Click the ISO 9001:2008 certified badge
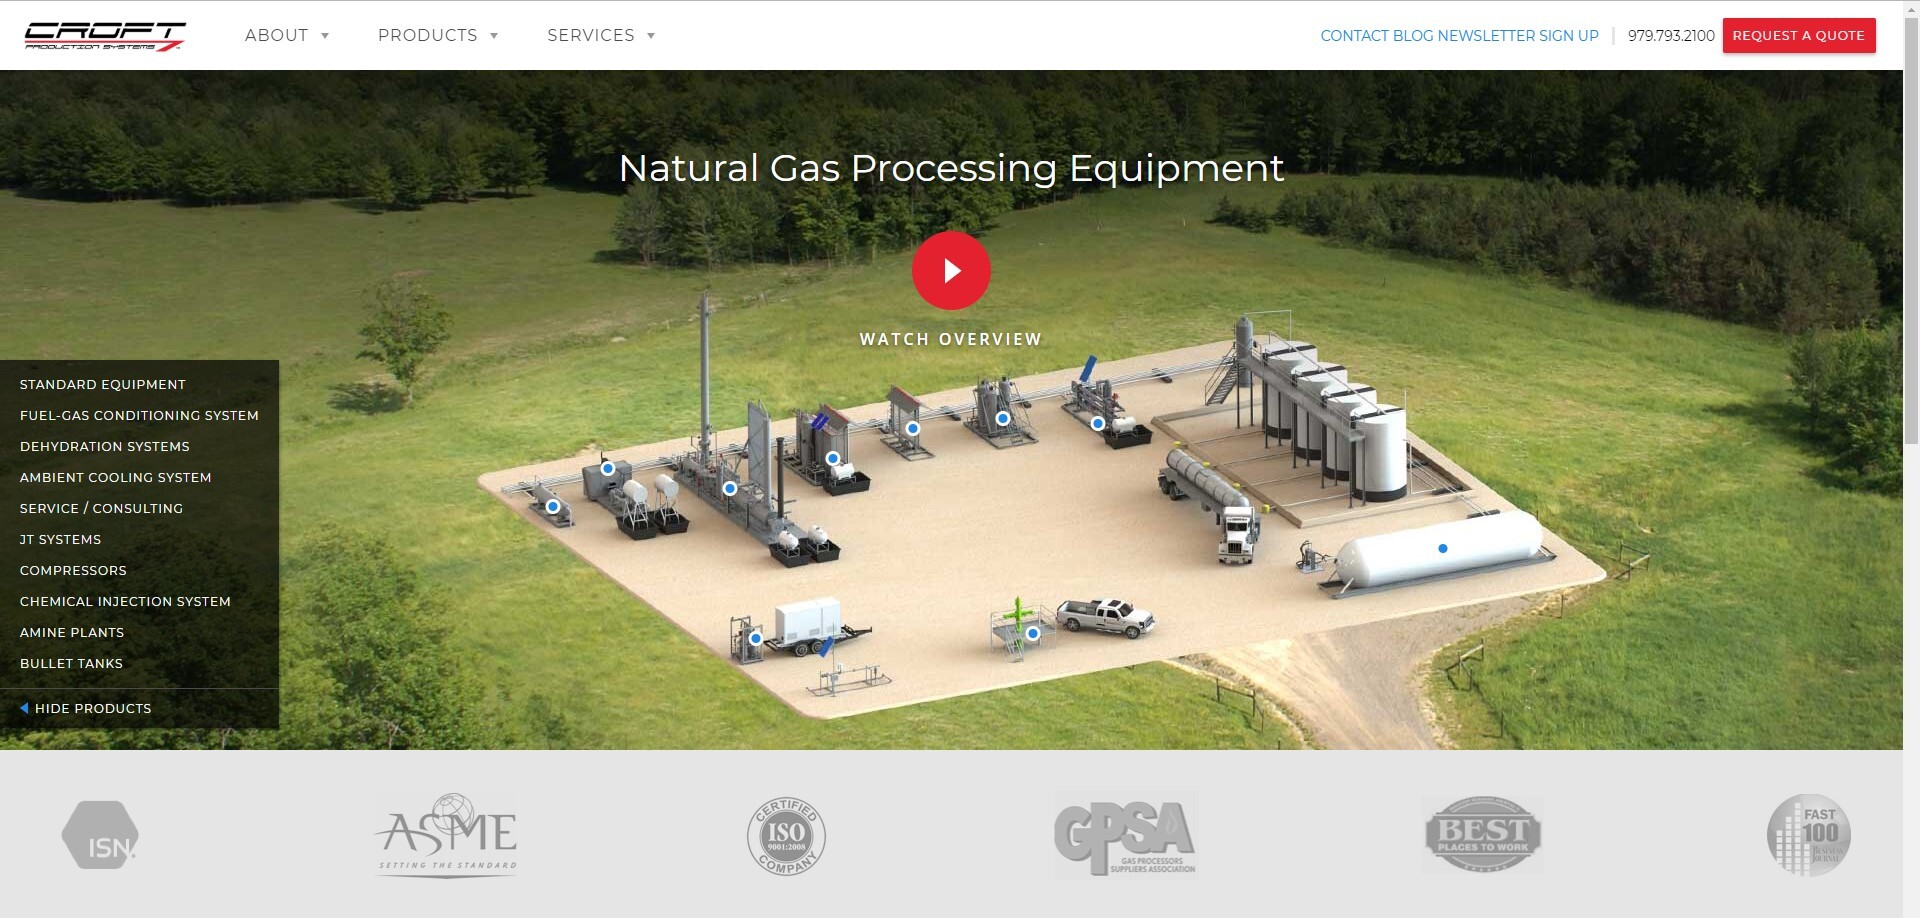The height and width of the screenshot is (918, 1920). 786,836
